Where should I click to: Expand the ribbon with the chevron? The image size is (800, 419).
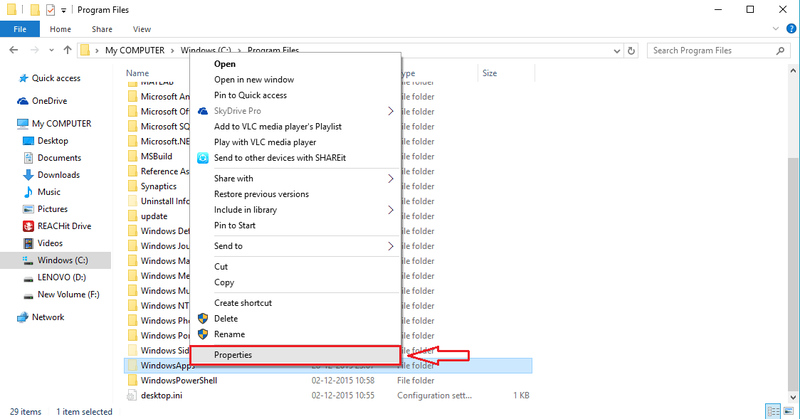(x=776, y=29)
